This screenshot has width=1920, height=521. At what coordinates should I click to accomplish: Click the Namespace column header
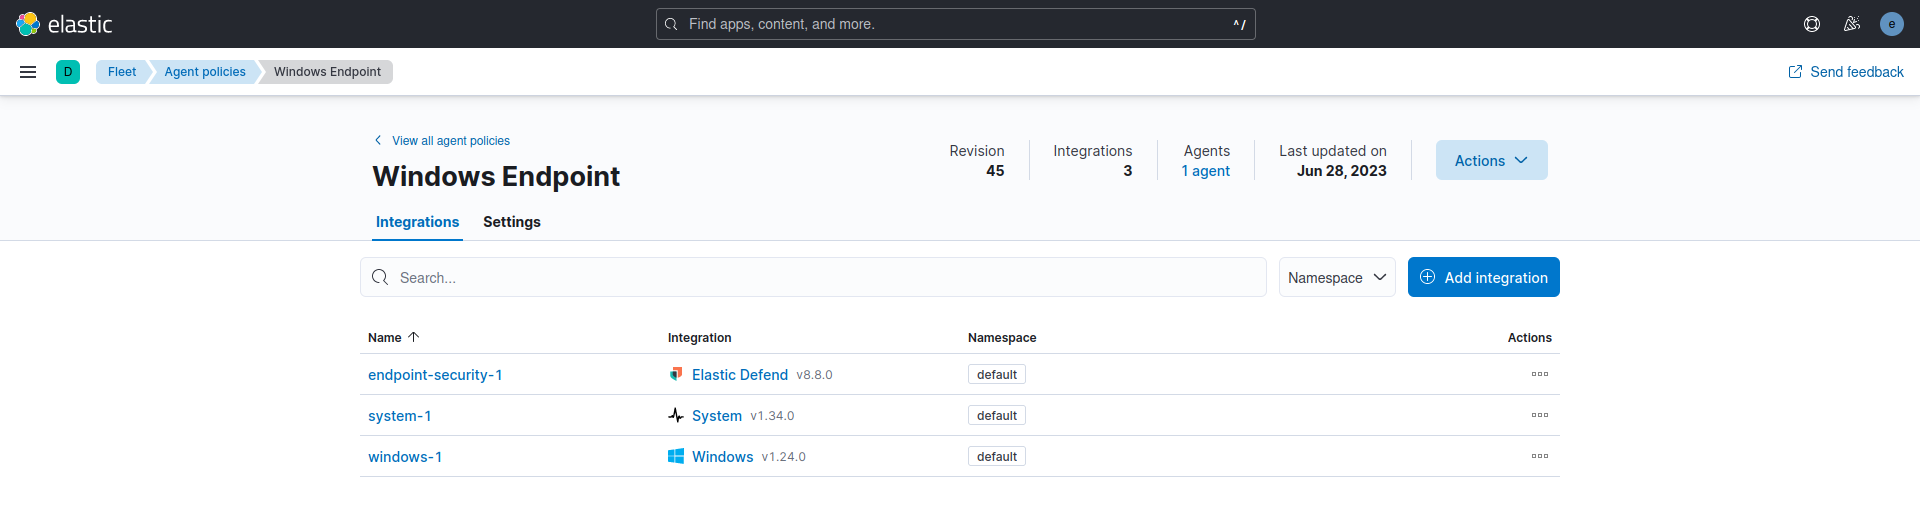click(x=1002, y=337)
